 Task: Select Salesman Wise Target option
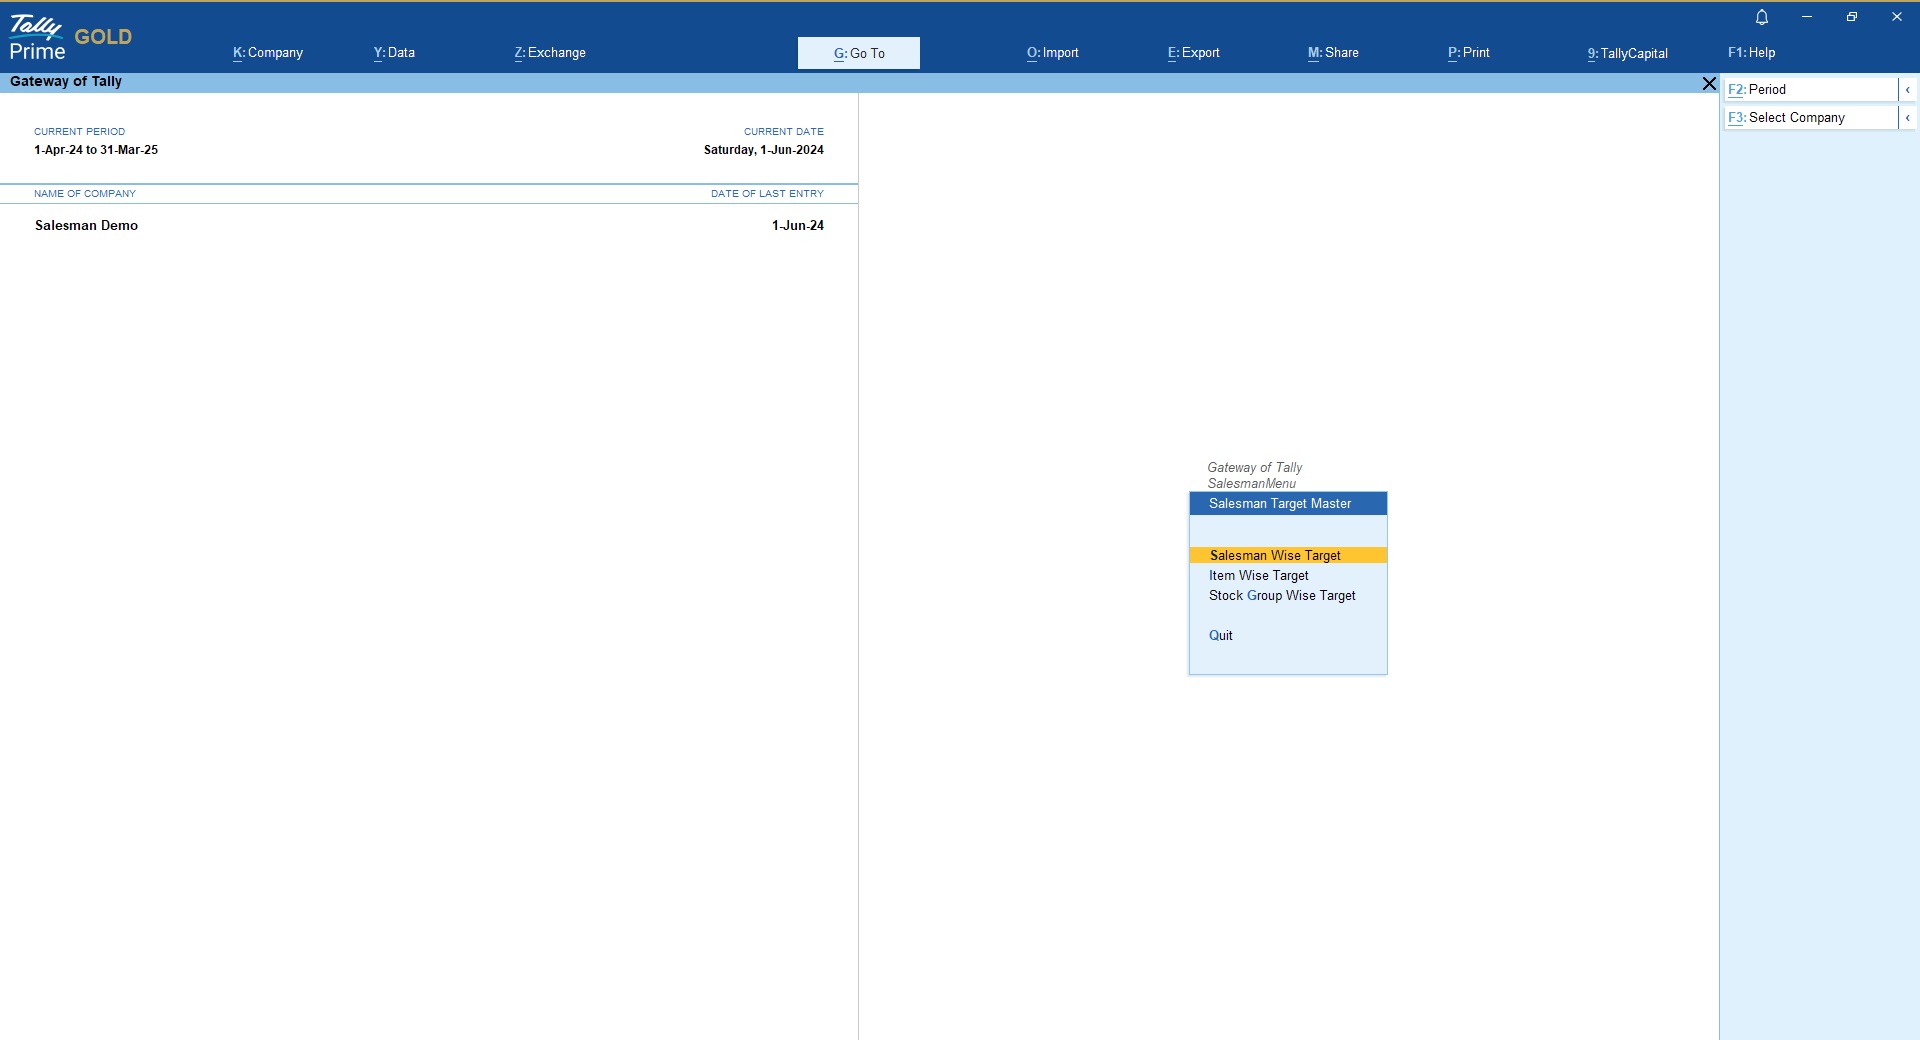click(x=1275, y=555)
